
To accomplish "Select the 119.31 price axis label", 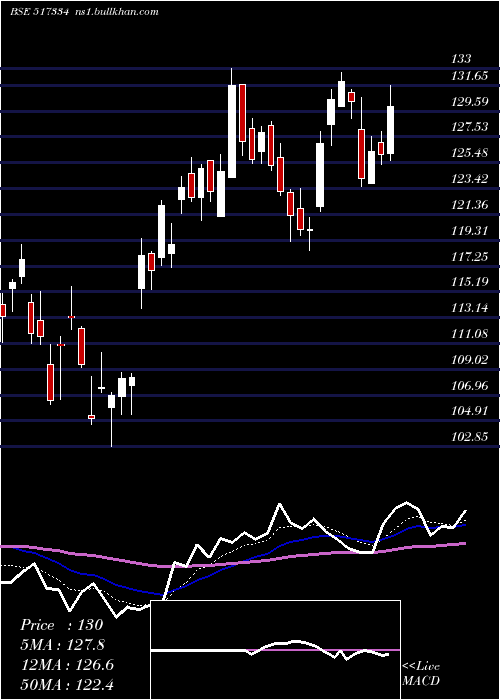I will click(x=470, y=231).
